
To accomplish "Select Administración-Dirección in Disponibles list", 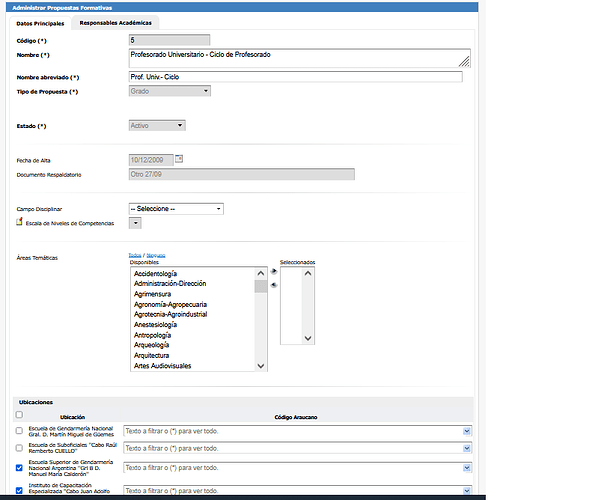I will click(170, 283).
